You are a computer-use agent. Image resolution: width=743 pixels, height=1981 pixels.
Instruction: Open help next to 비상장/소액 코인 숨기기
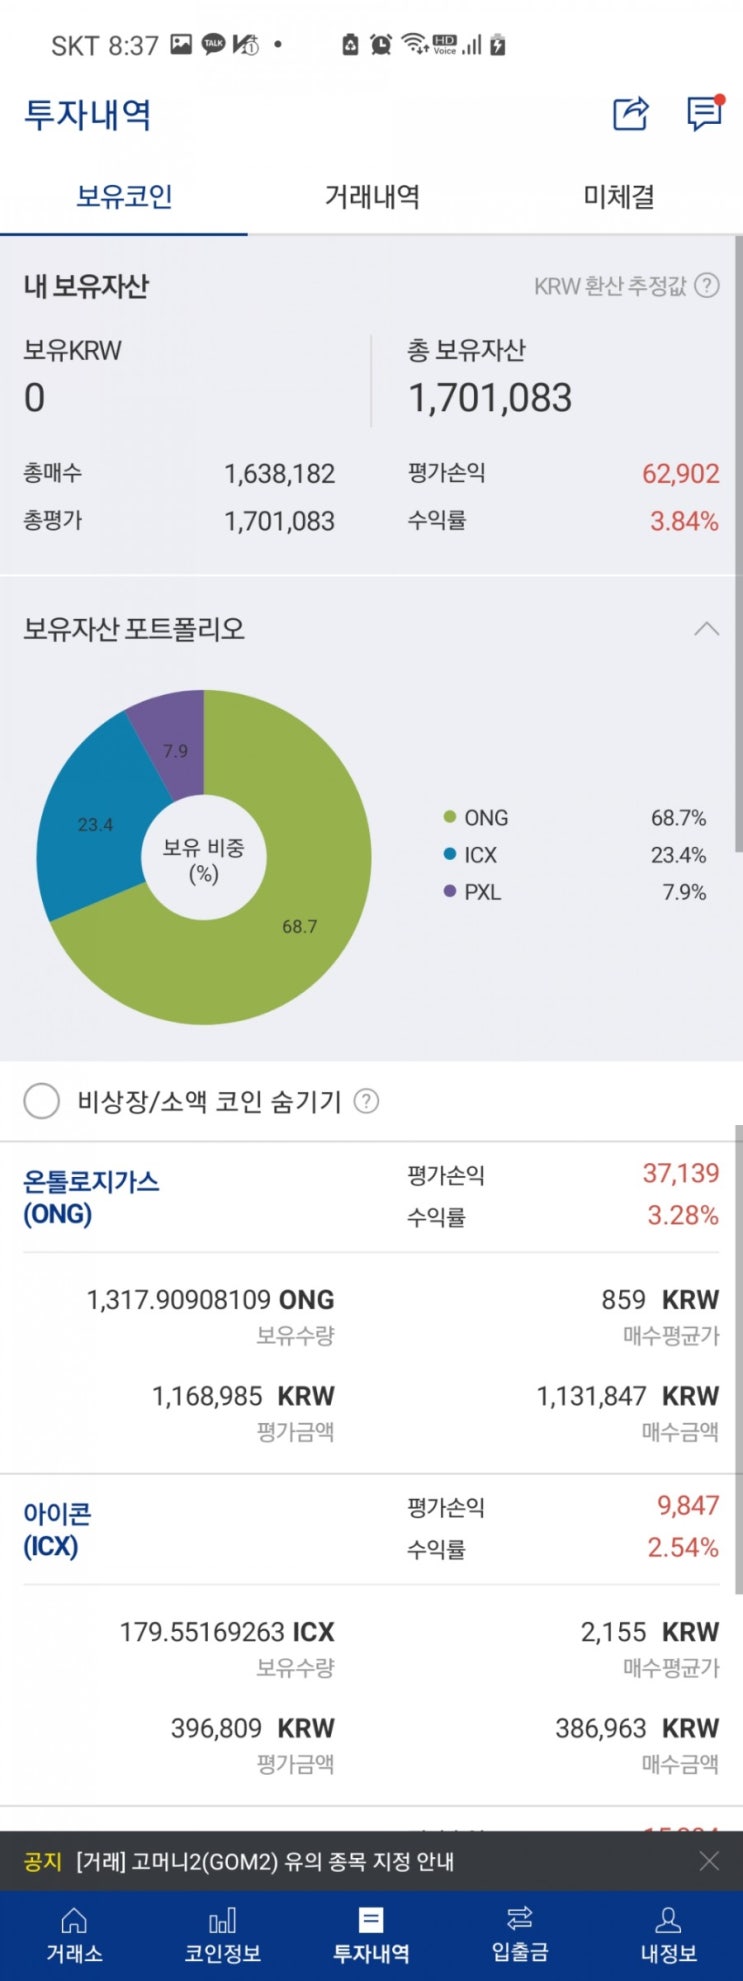[368, 1101]
